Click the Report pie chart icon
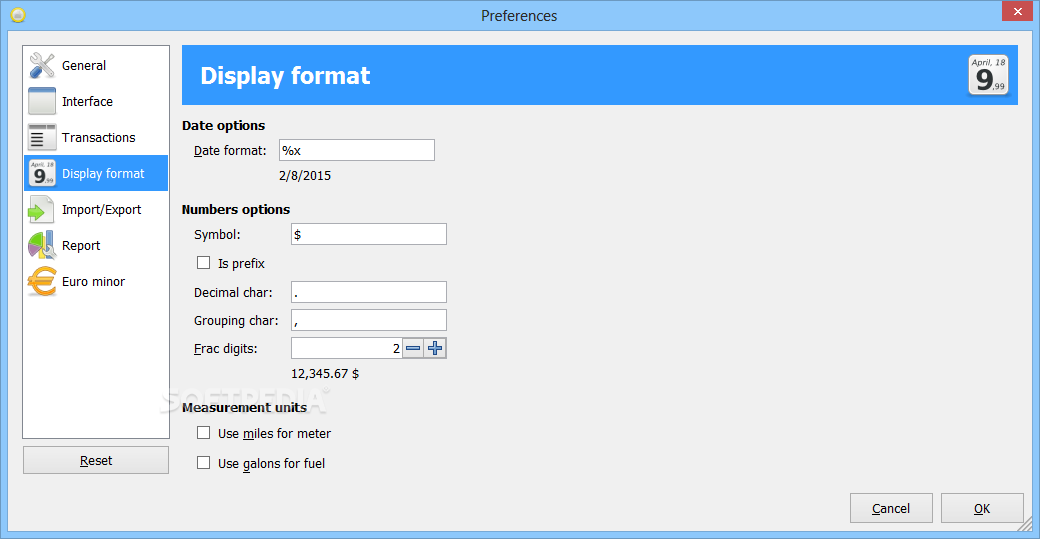 [x=42, y=245]
